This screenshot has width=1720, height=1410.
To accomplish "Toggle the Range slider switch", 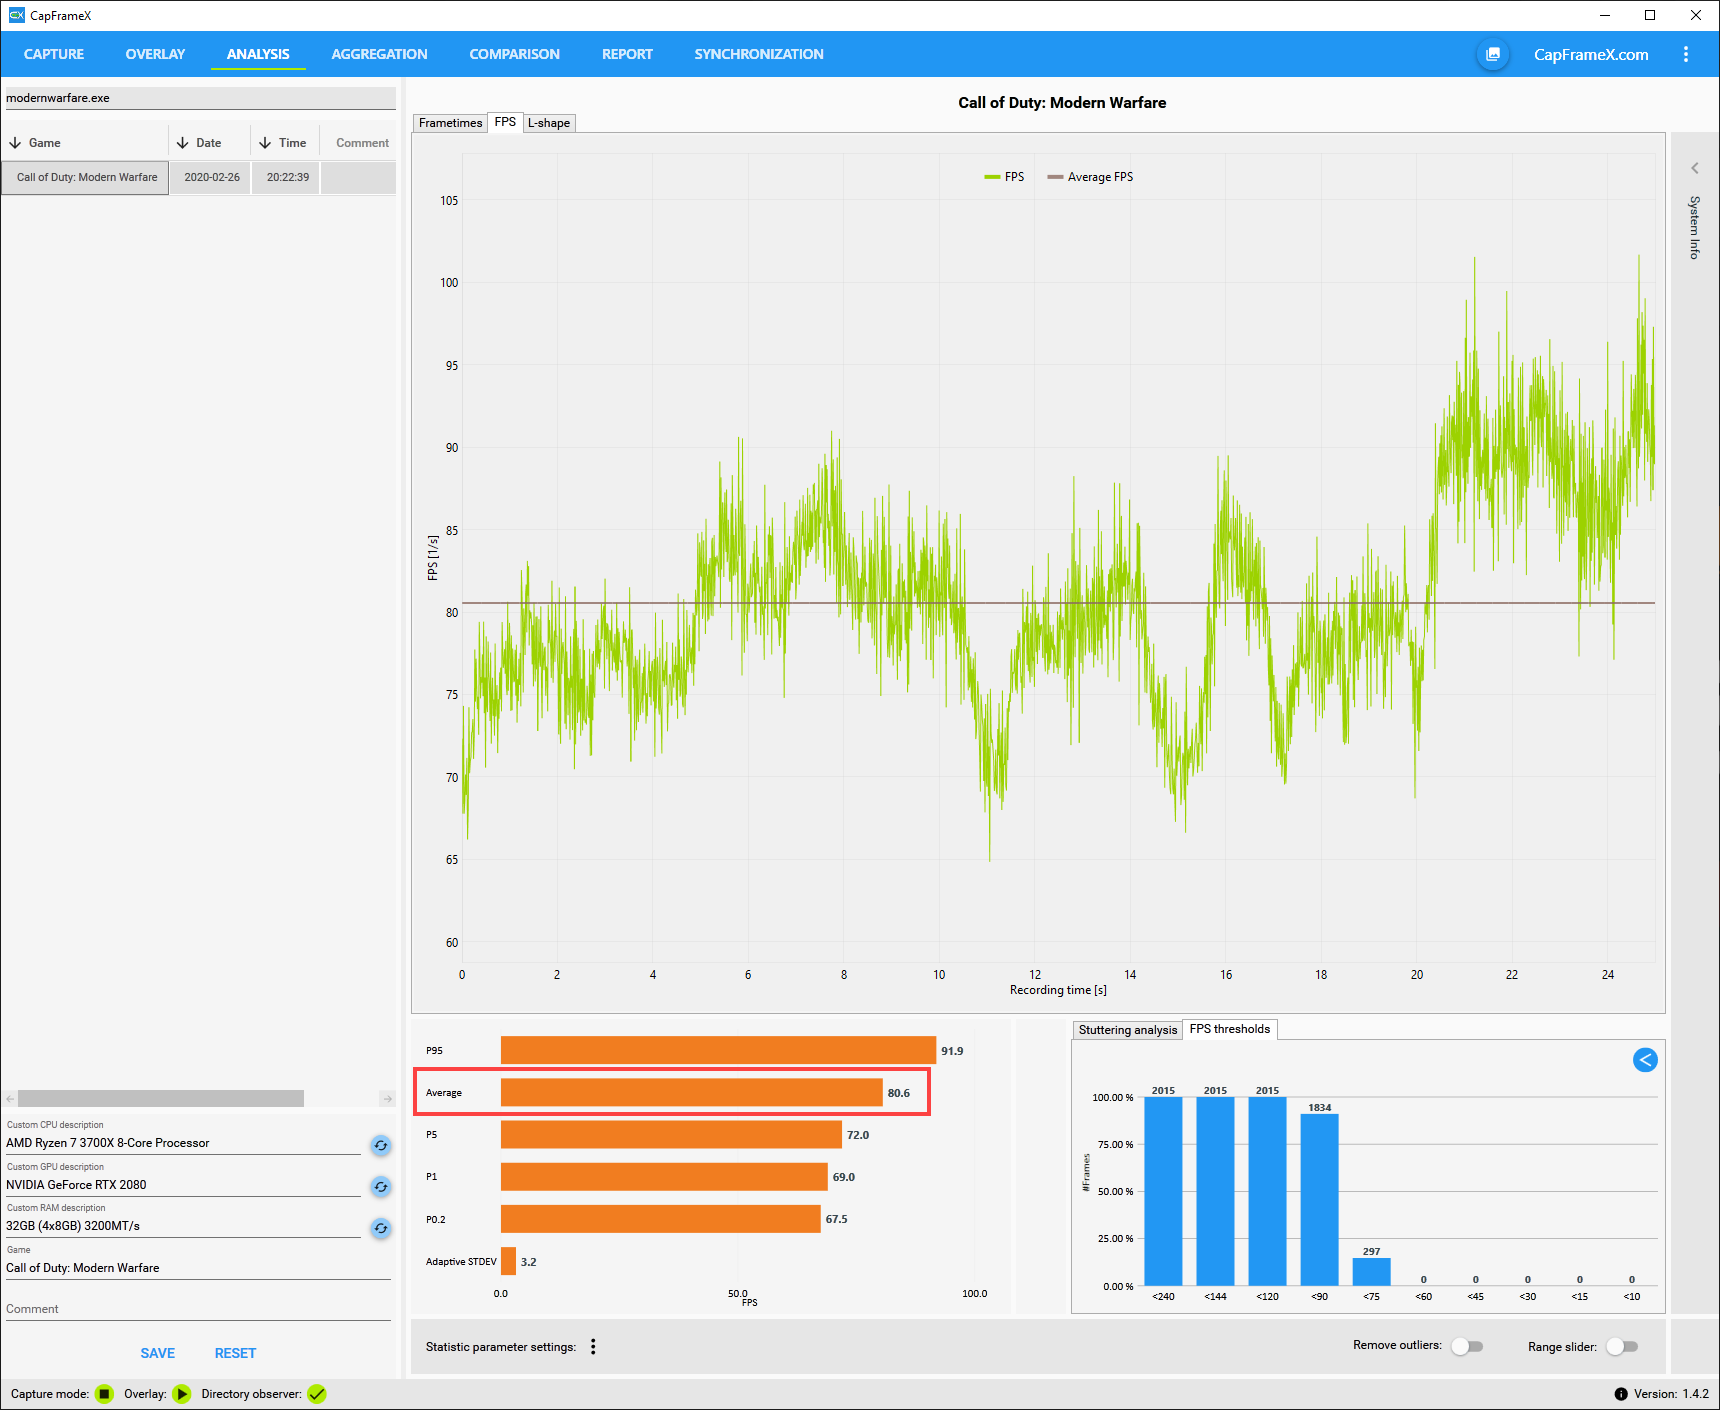I will click(1622, 1347).
